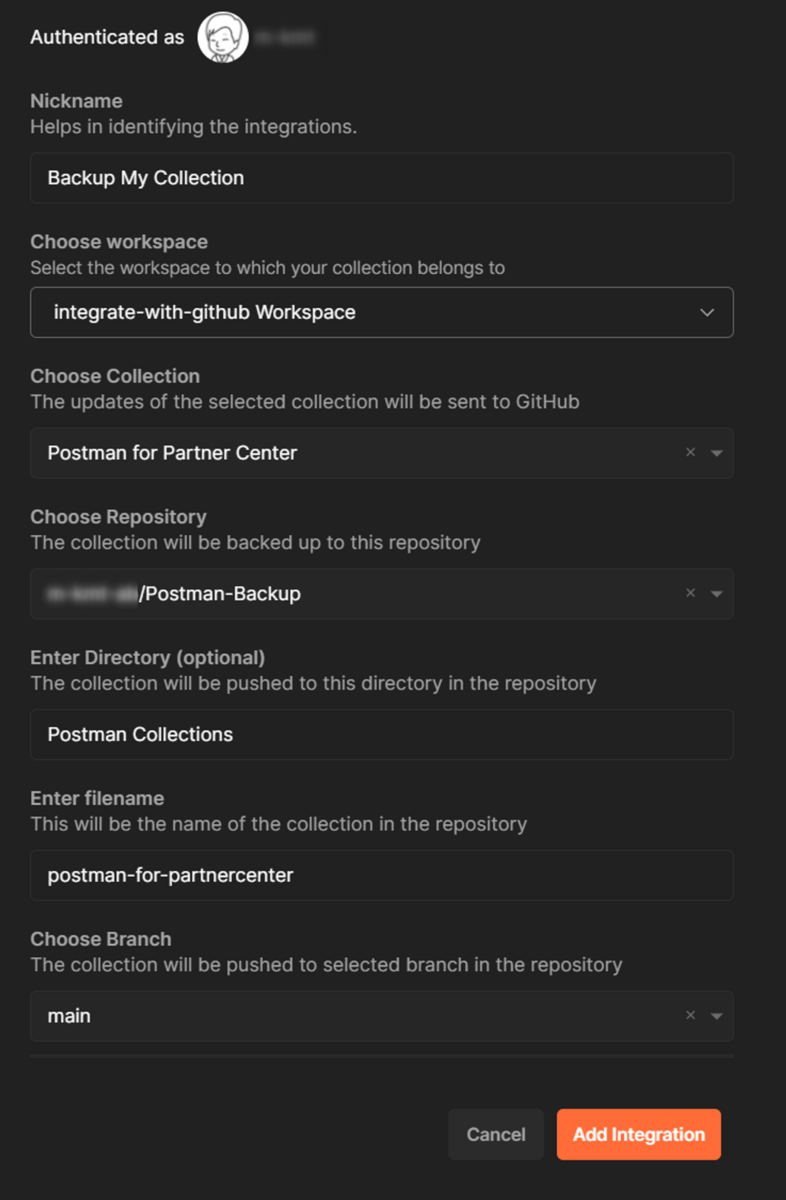The height and width of the screenshot is (1200, 786).
Task: Clear the selected repository with the x icon
Action: (690, 593)
